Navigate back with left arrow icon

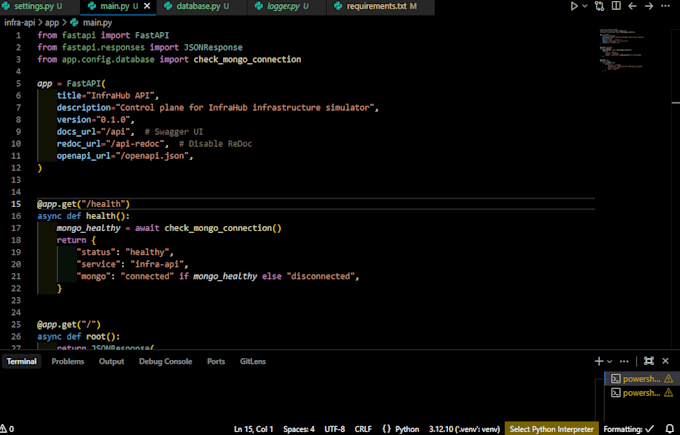click(632, 6)
